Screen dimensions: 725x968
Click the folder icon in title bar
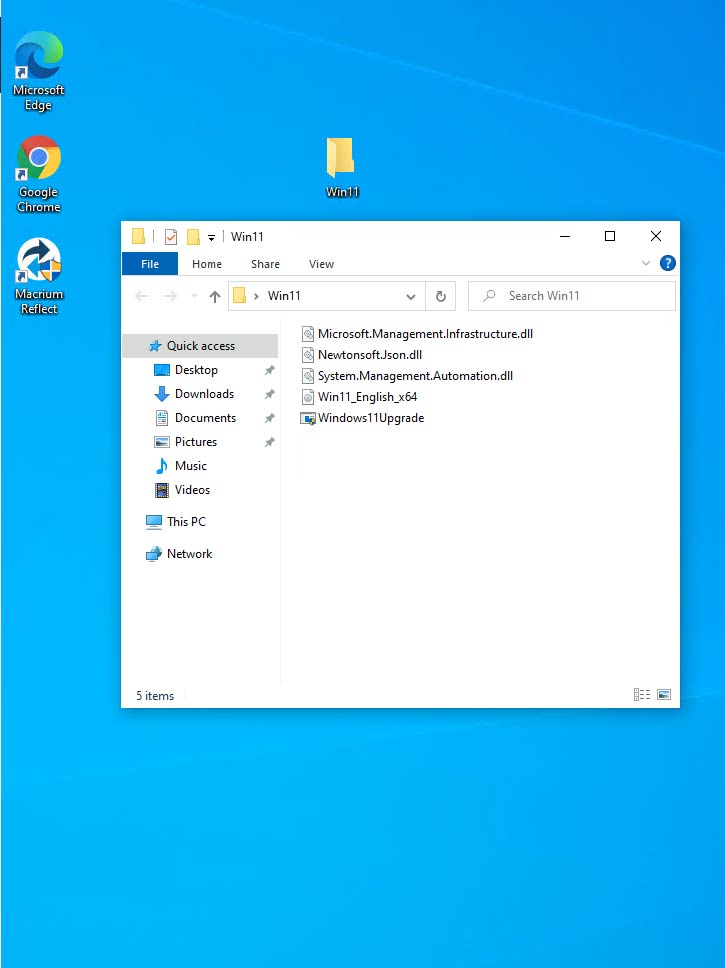[x=138, y=236]
